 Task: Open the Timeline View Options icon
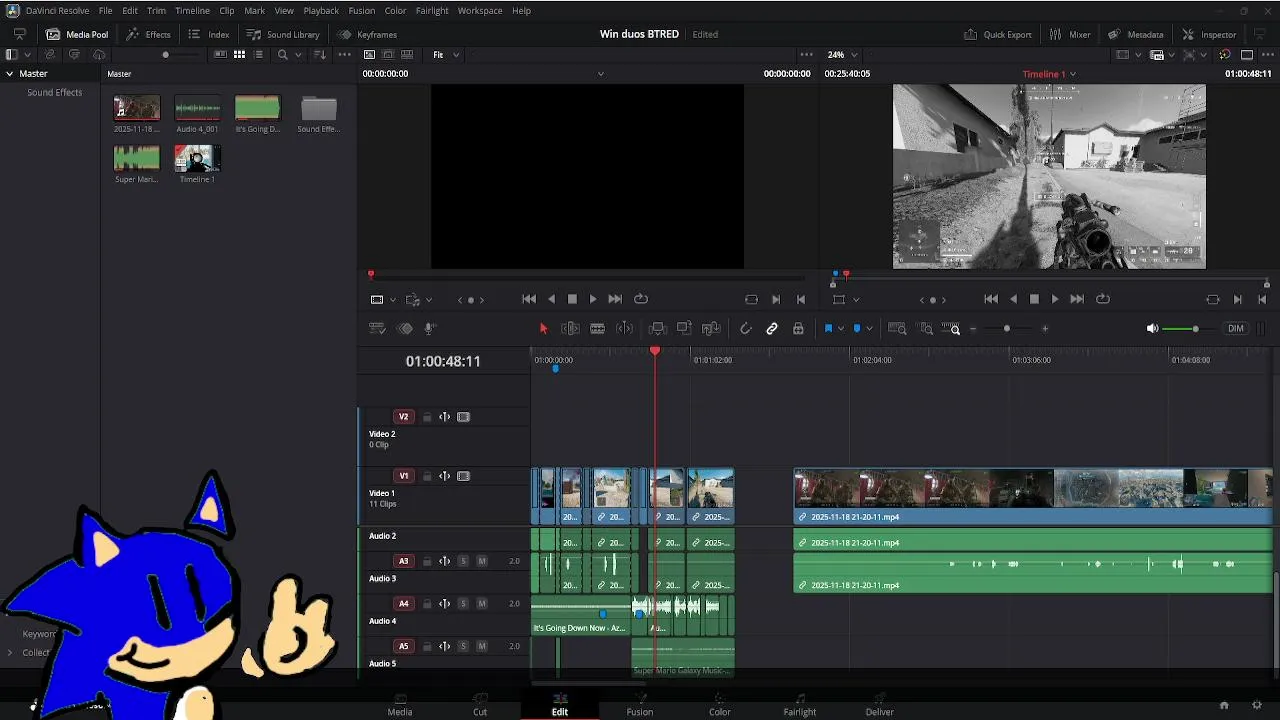(377, 329)
